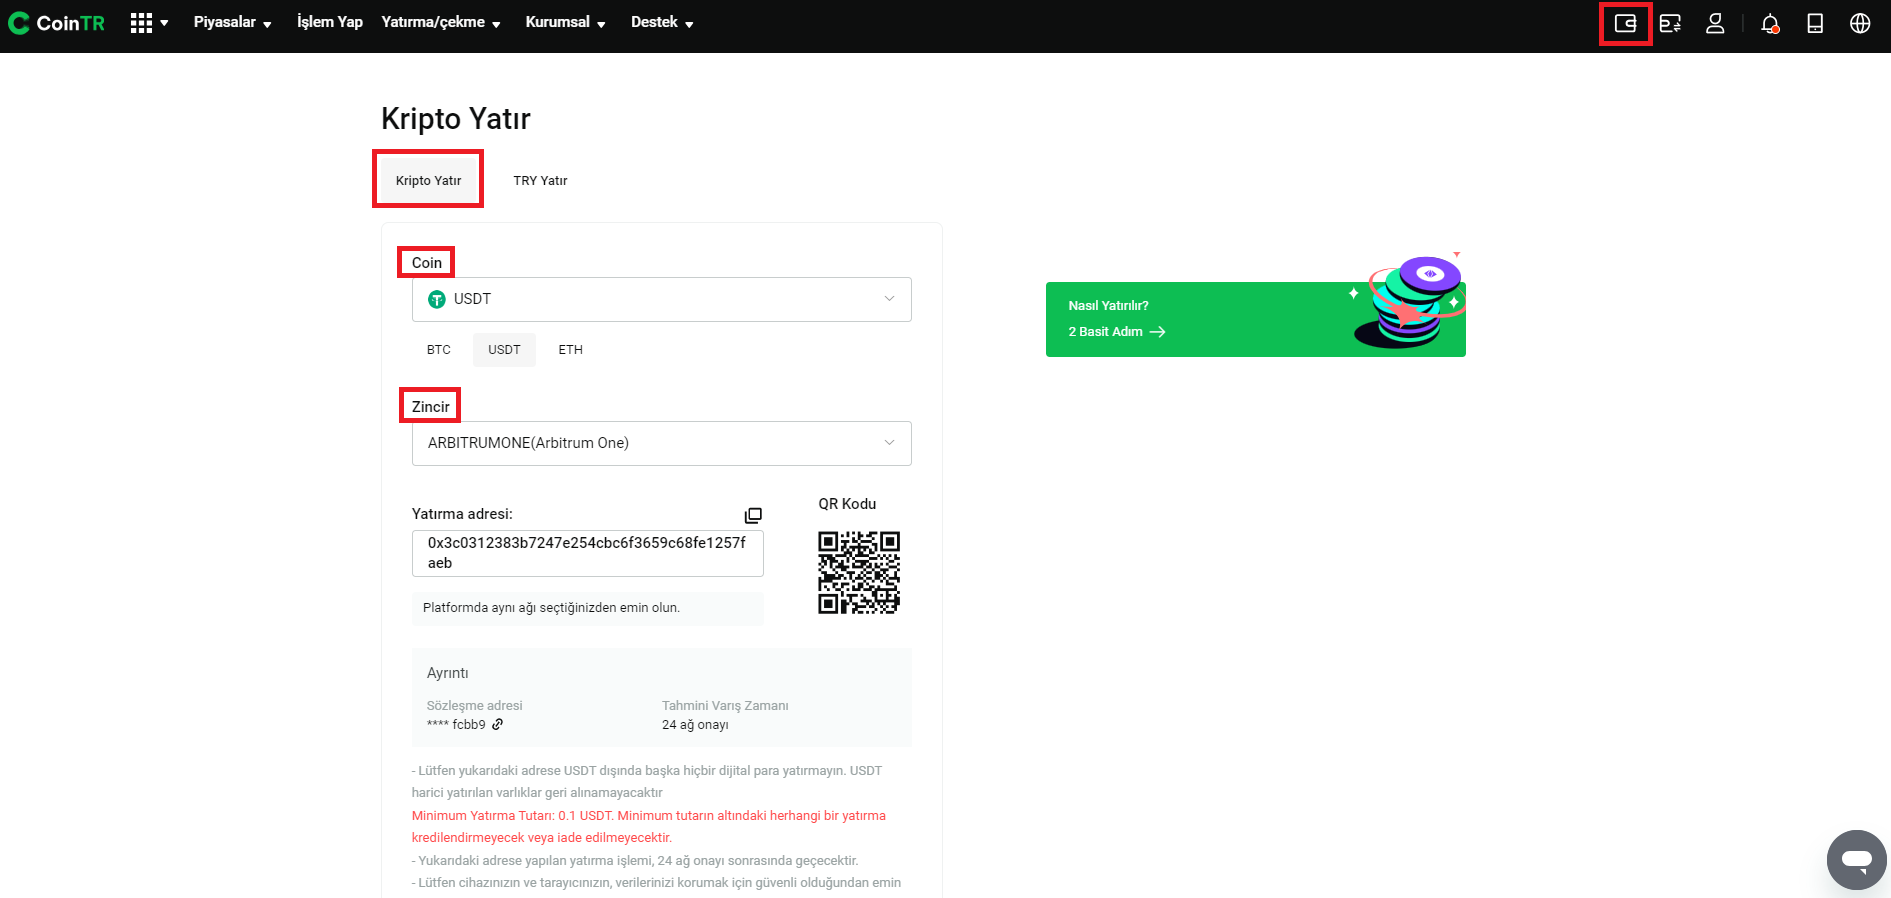Screen dimensions: 1891x898
Task: Open the wallet icon in header
Action: (x=1625, y=23)
